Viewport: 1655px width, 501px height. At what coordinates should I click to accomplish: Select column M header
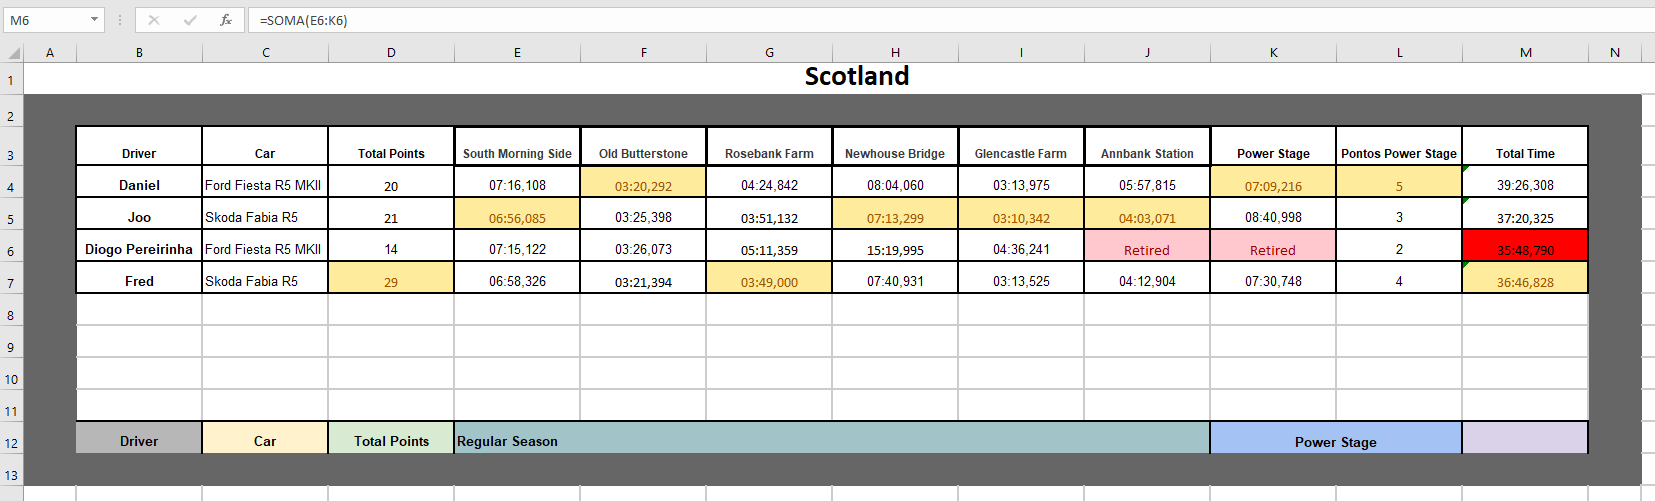pos(1525,53)
